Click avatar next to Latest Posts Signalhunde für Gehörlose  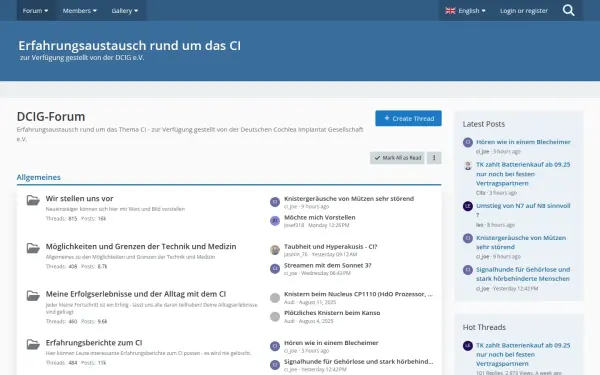pyautogui.click(x=468, y=270)
